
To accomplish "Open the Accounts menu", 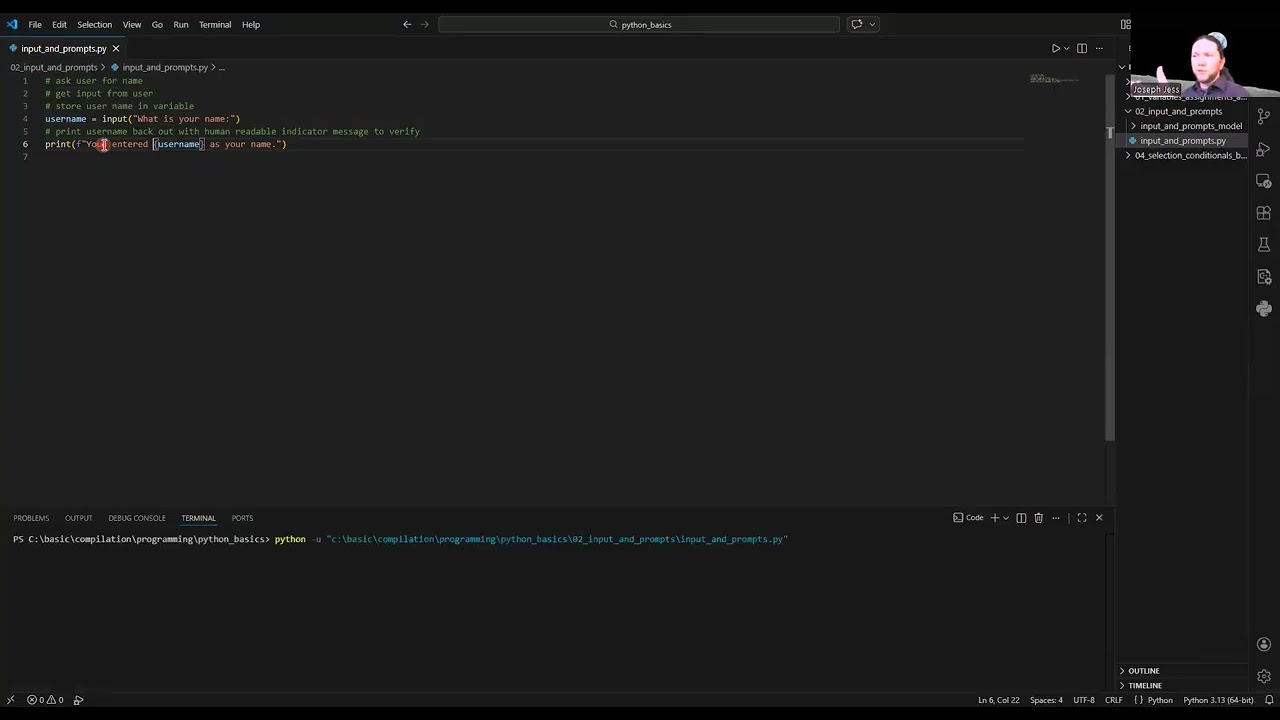I will (1264, 644).
